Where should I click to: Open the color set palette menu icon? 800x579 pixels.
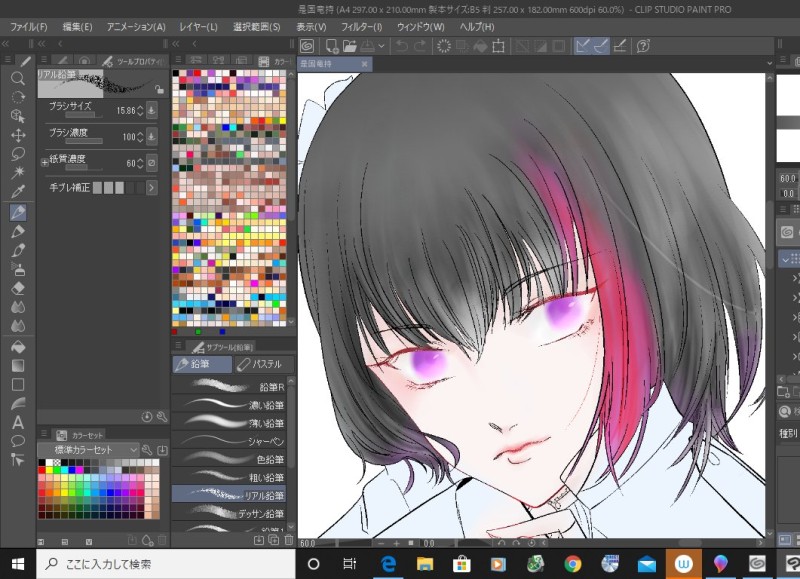tap(44, 434)
